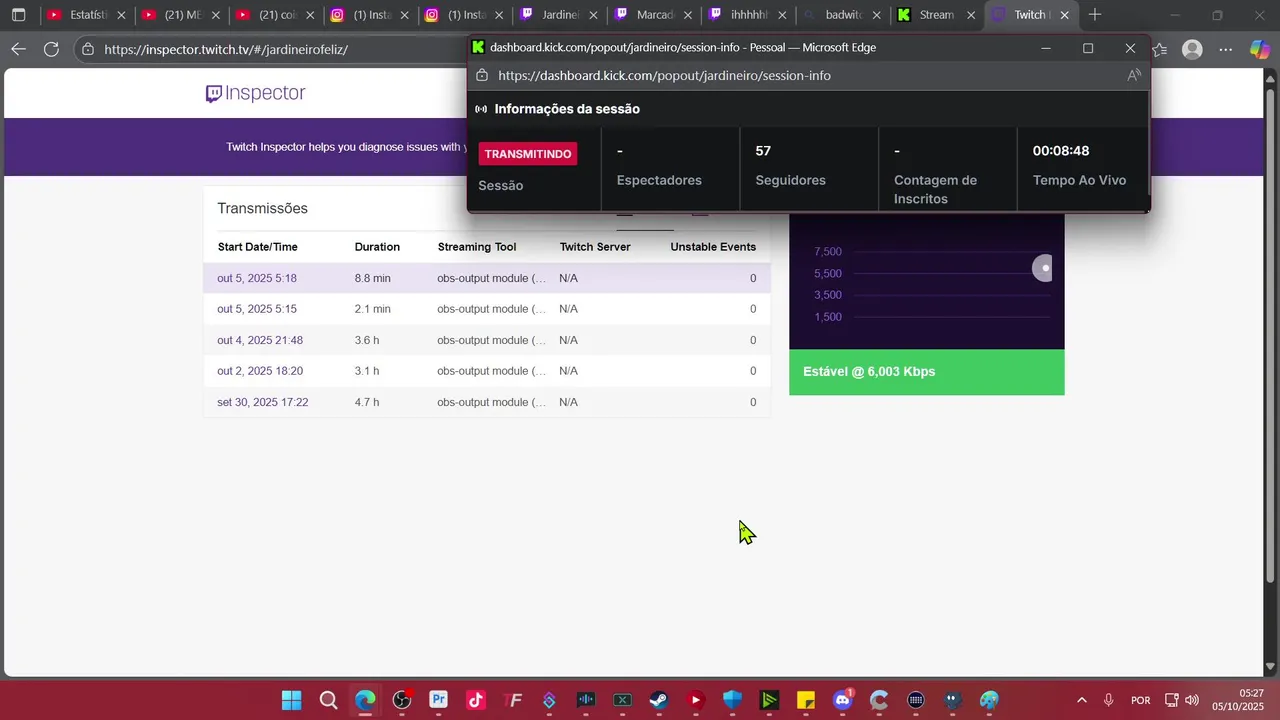Open Windows Security shield from taskbar
The width and height of the screenshot is (1280, 720).
(732, 700)
